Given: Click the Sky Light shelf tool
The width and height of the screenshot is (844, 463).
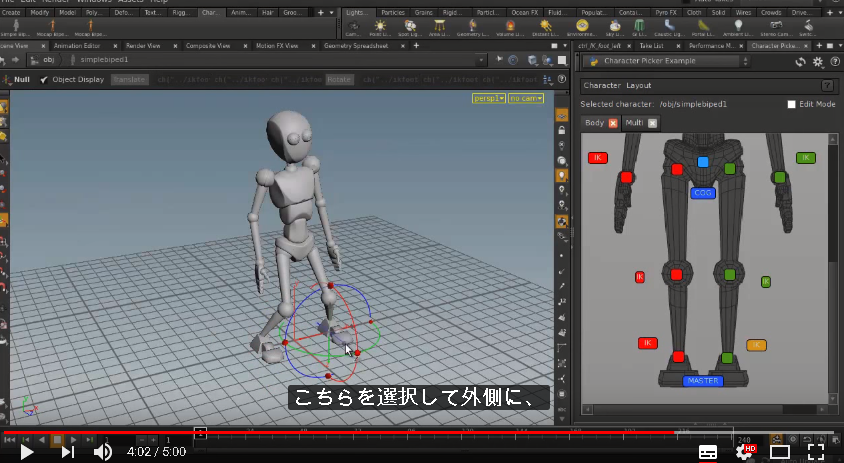Looking at the screenshot, I should pos(614,28).
